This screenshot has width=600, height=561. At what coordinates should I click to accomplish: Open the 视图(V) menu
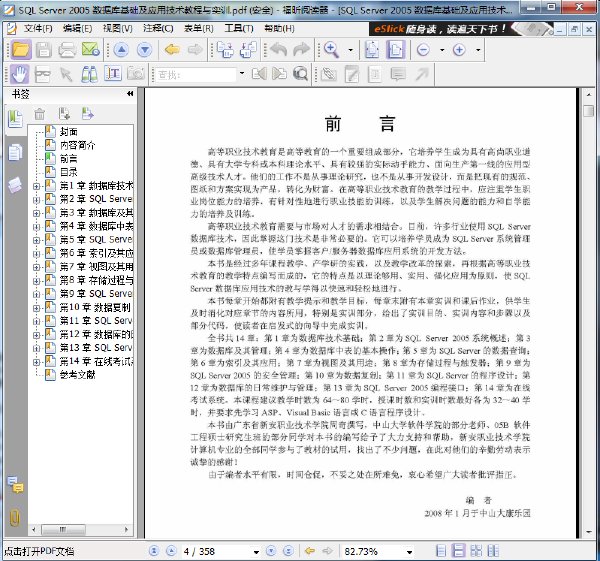pyautogui.click(x=118, y=28)
